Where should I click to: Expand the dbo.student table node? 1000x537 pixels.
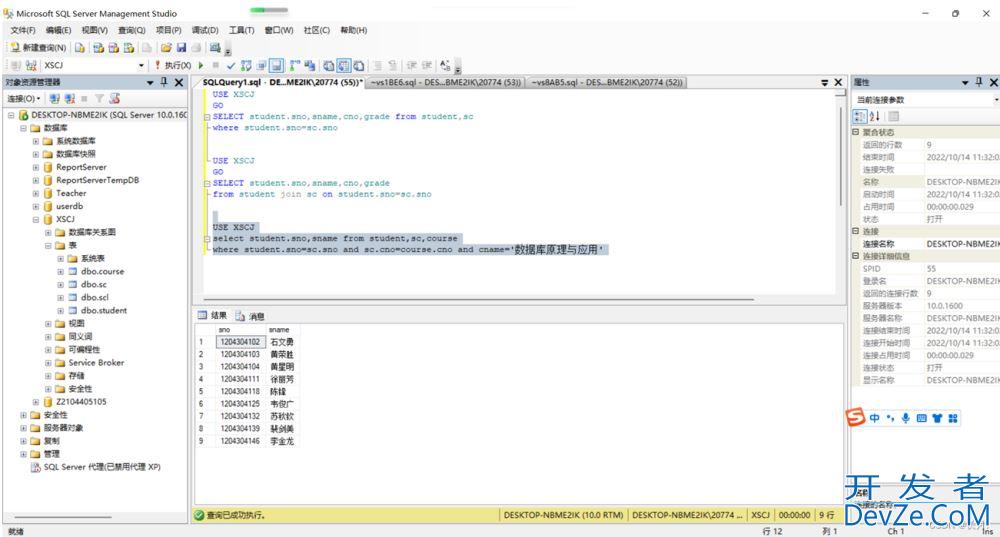click(x=61, y=311)
